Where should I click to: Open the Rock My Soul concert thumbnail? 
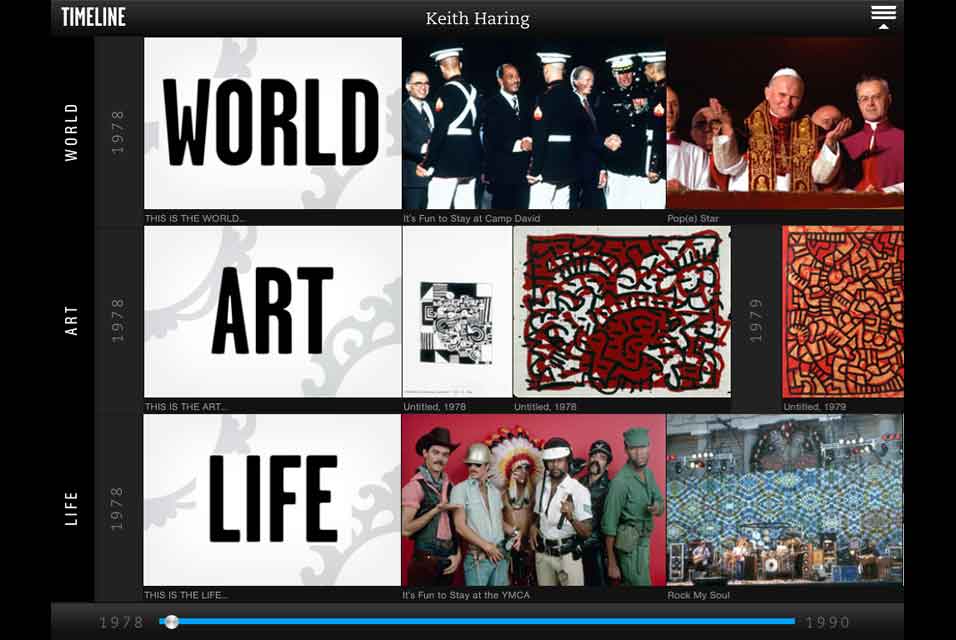tap(785, 500)
